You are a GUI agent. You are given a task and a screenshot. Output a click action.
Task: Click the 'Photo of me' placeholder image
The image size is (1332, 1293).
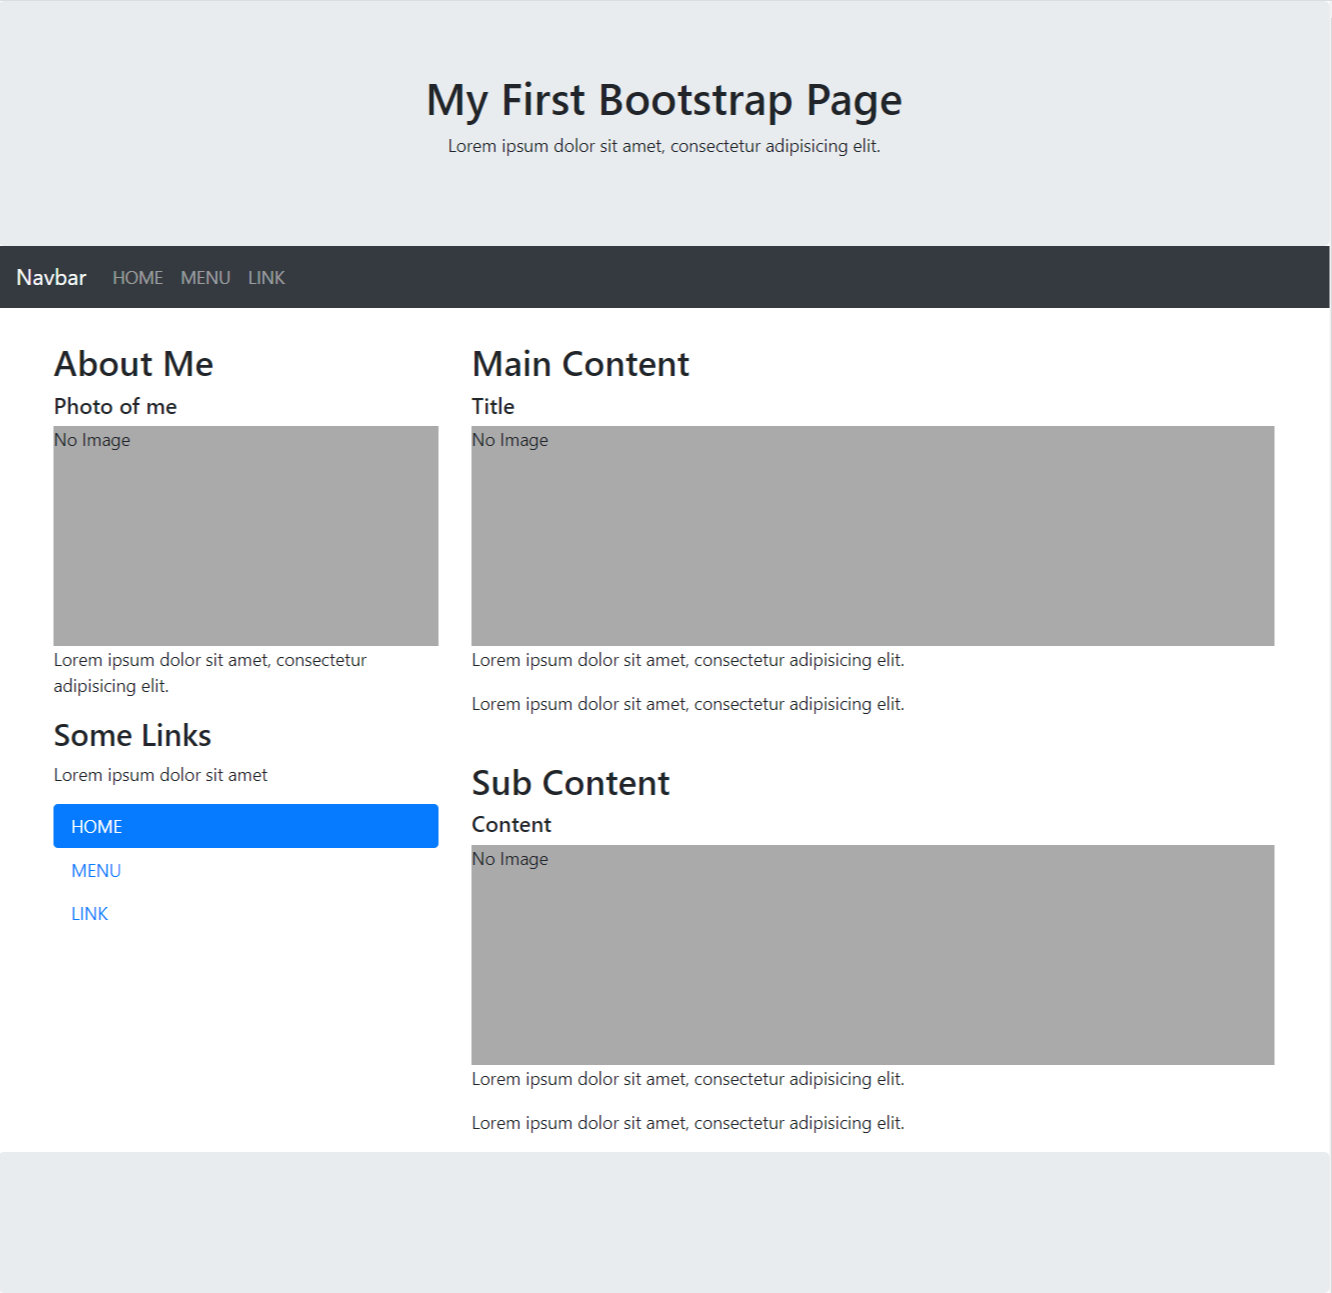[x=246, y=536]
